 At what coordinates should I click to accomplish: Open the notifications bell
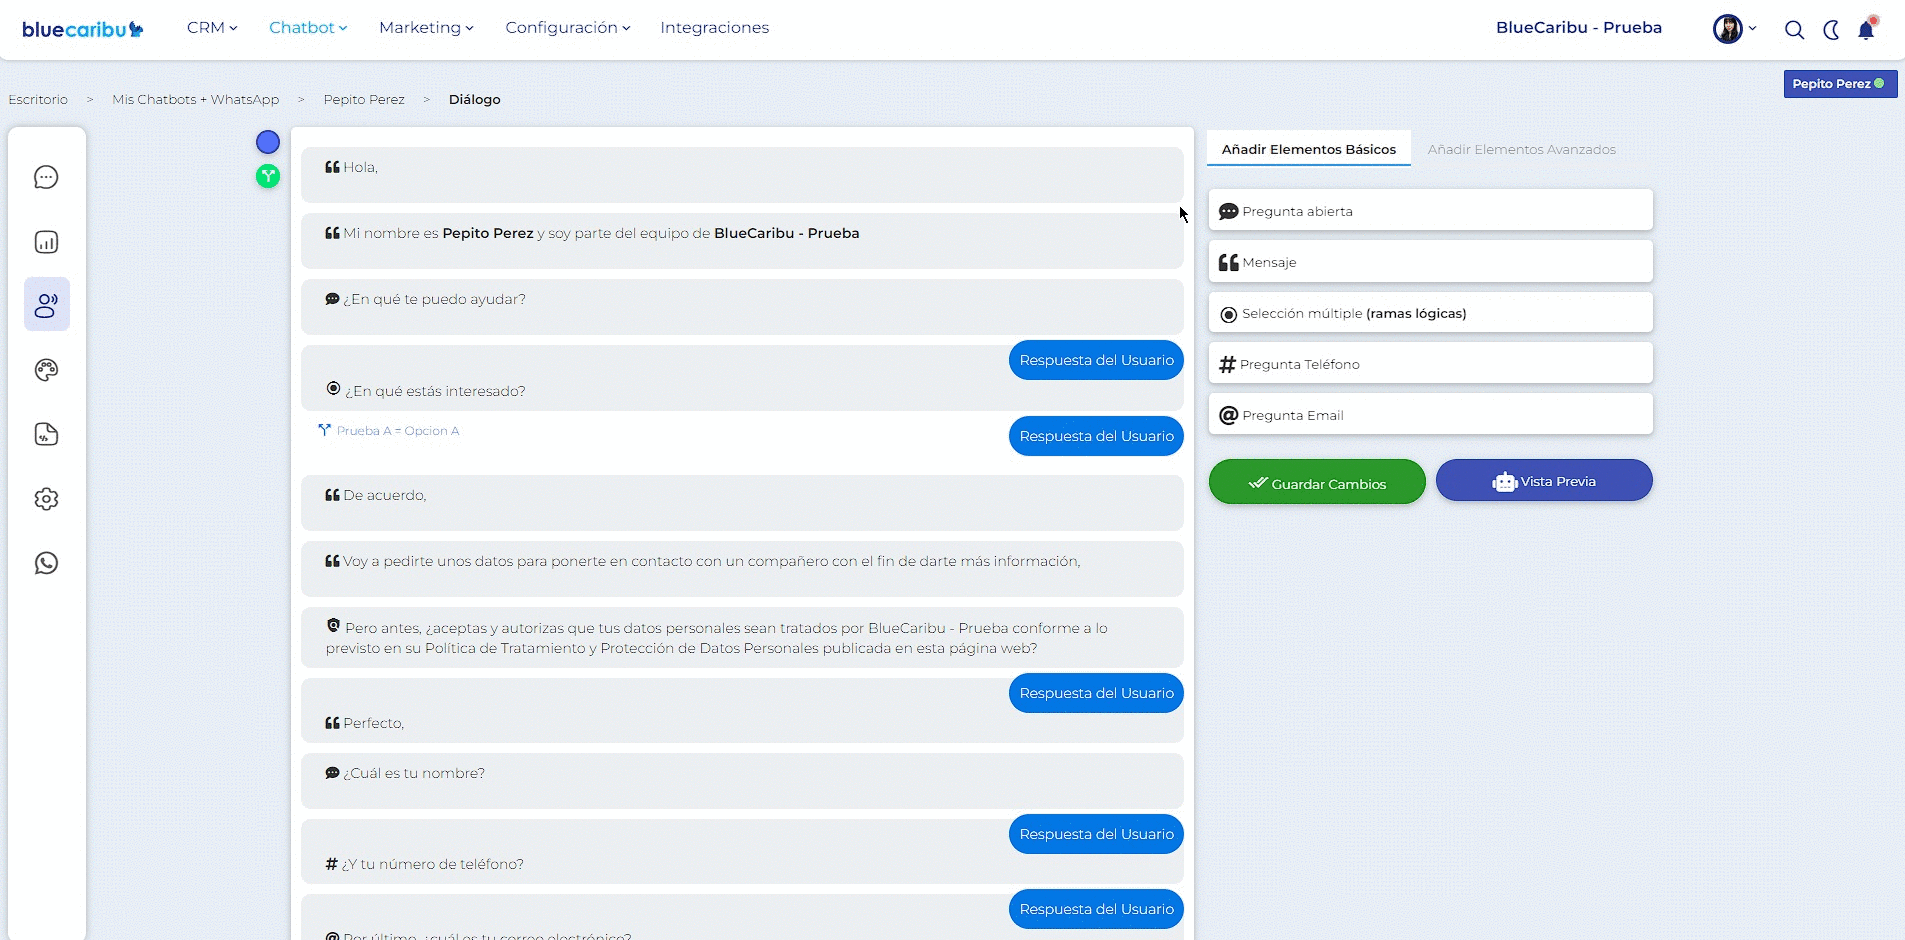tap(1866, 29)
